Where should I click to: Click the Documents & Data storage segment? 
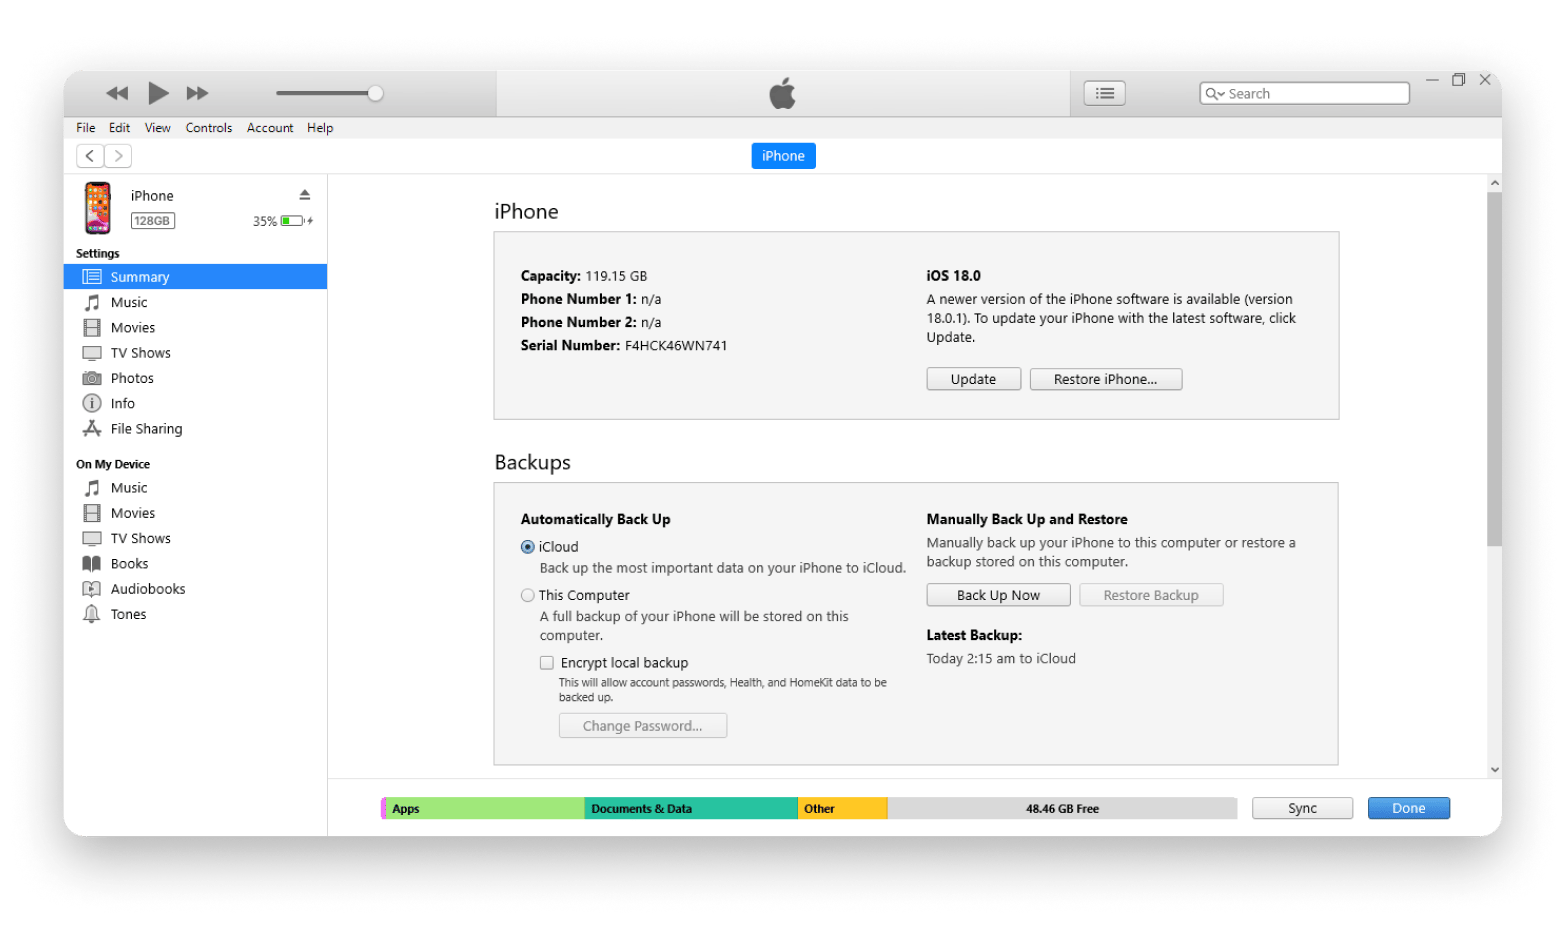tap(691, 808)
